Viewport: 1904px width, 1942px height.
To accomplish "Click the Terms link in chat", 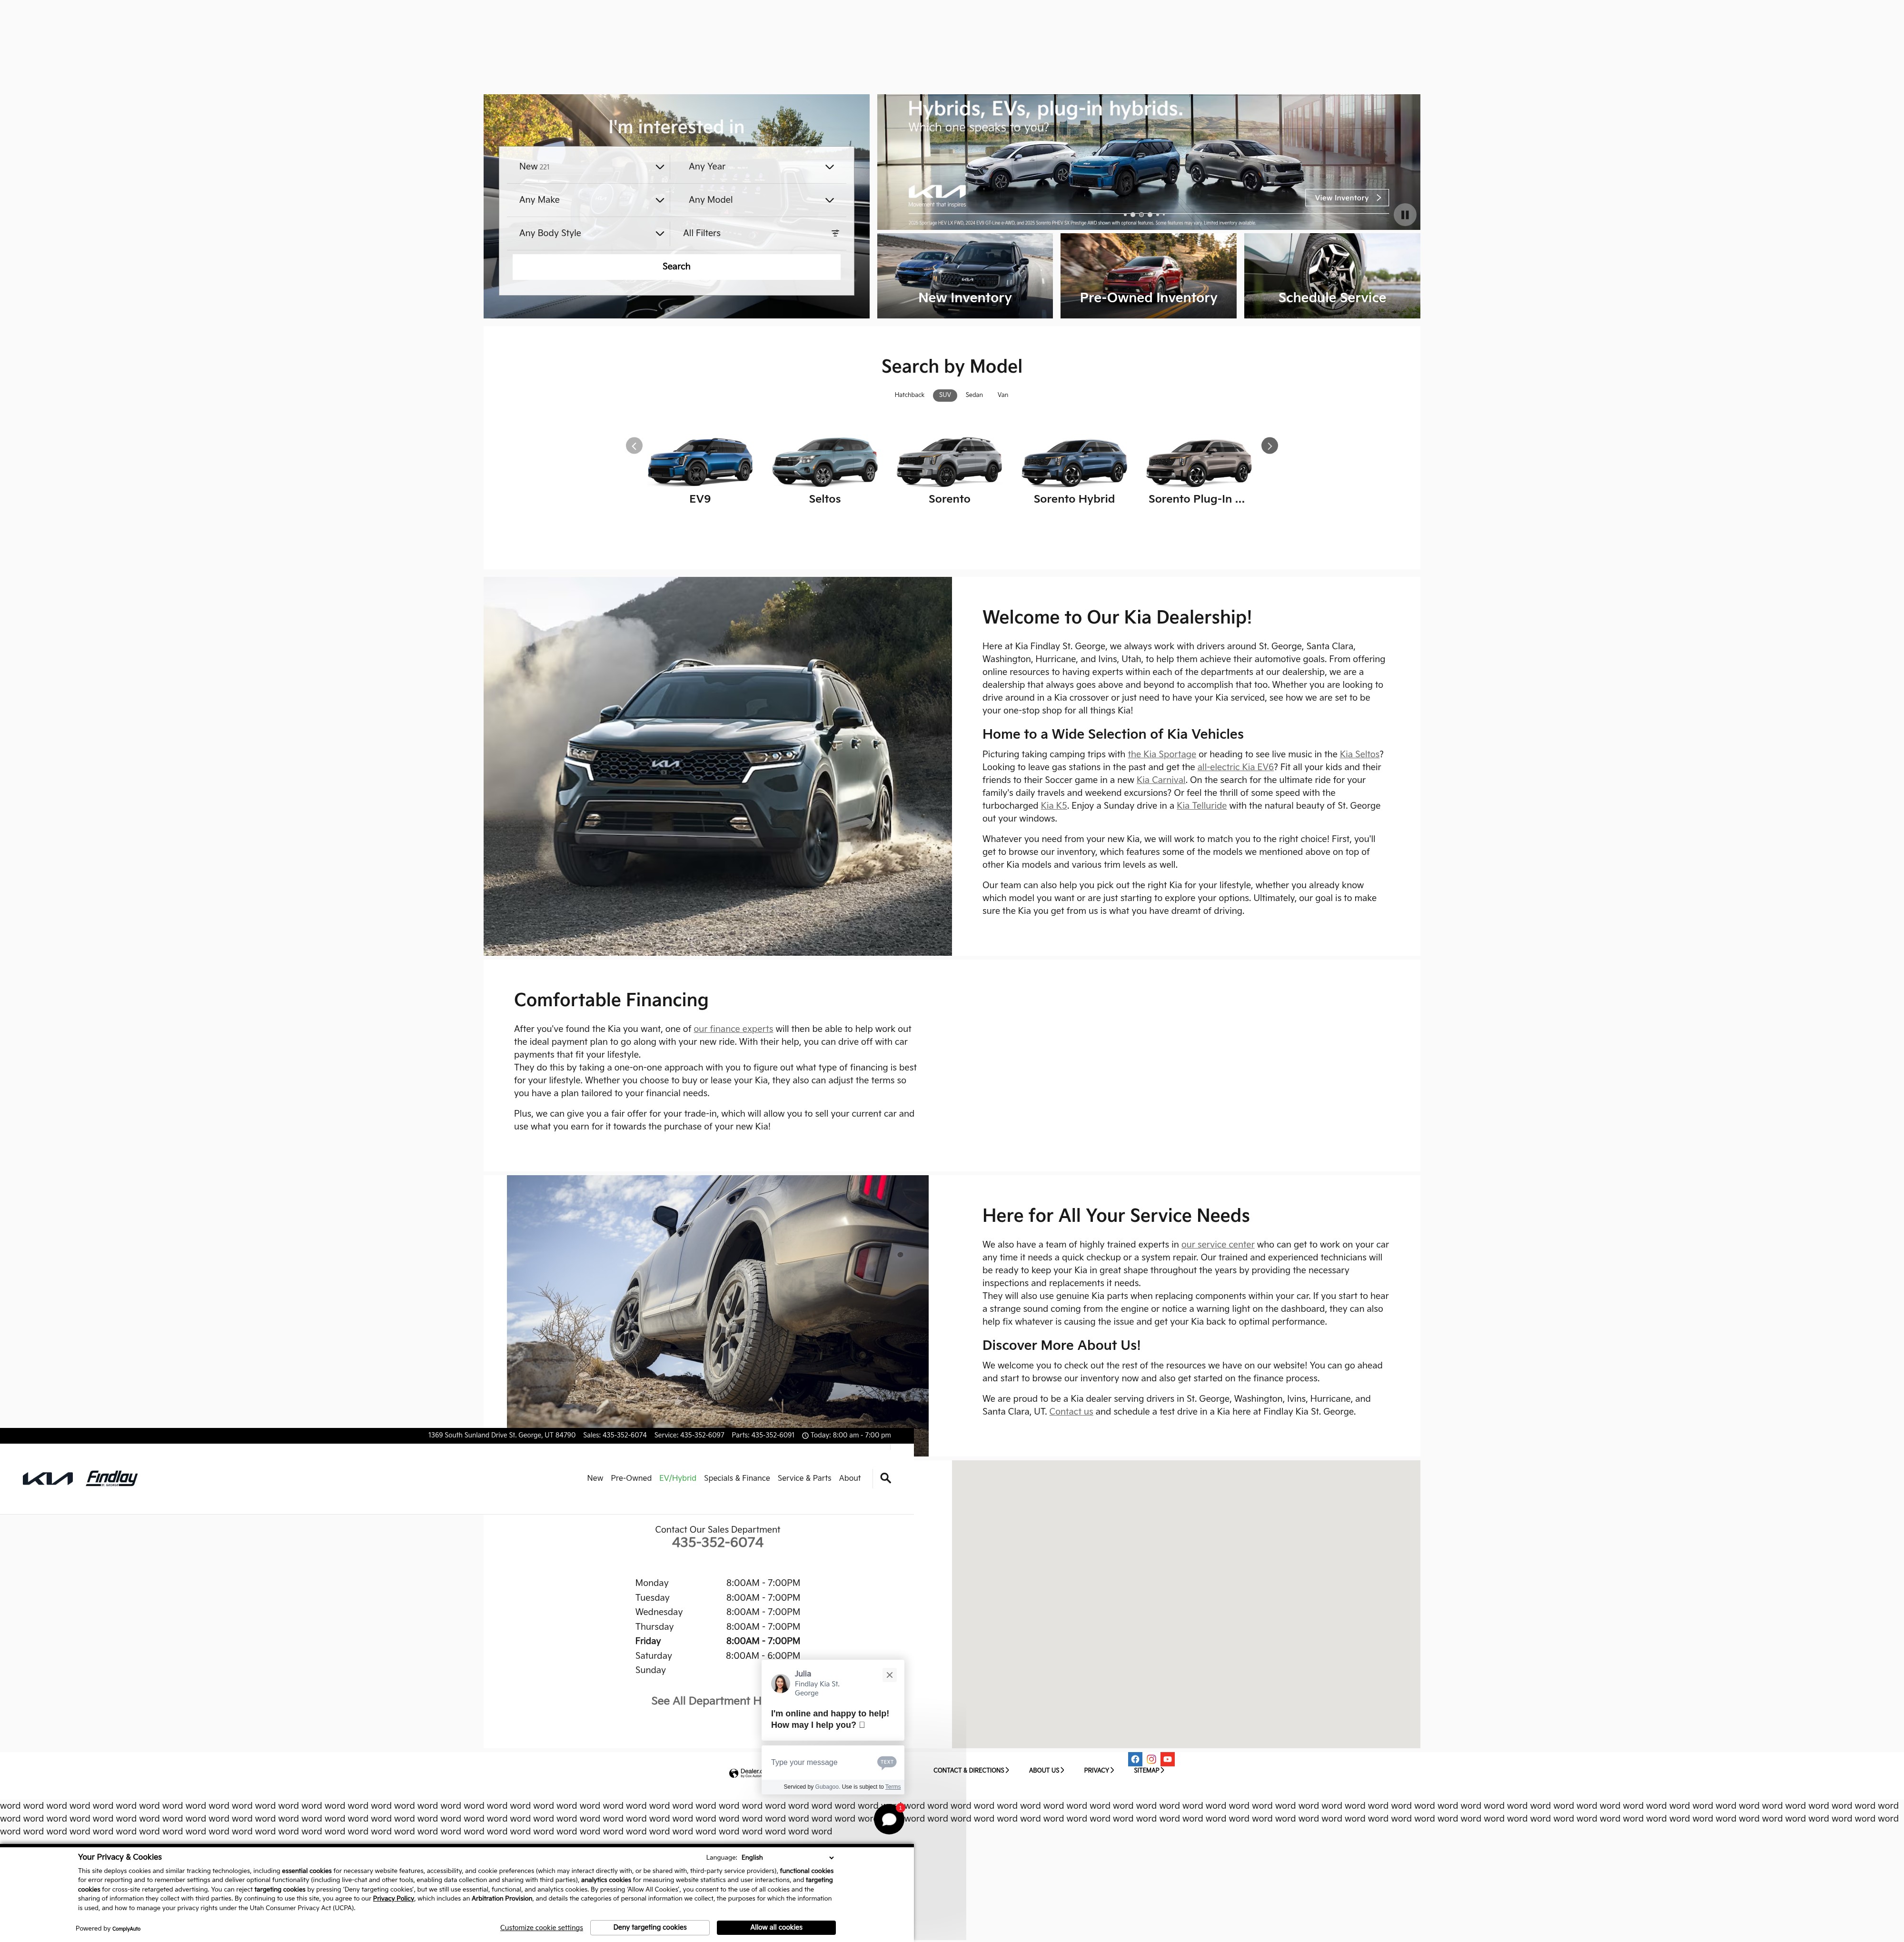I will [x=893, y=1787].
